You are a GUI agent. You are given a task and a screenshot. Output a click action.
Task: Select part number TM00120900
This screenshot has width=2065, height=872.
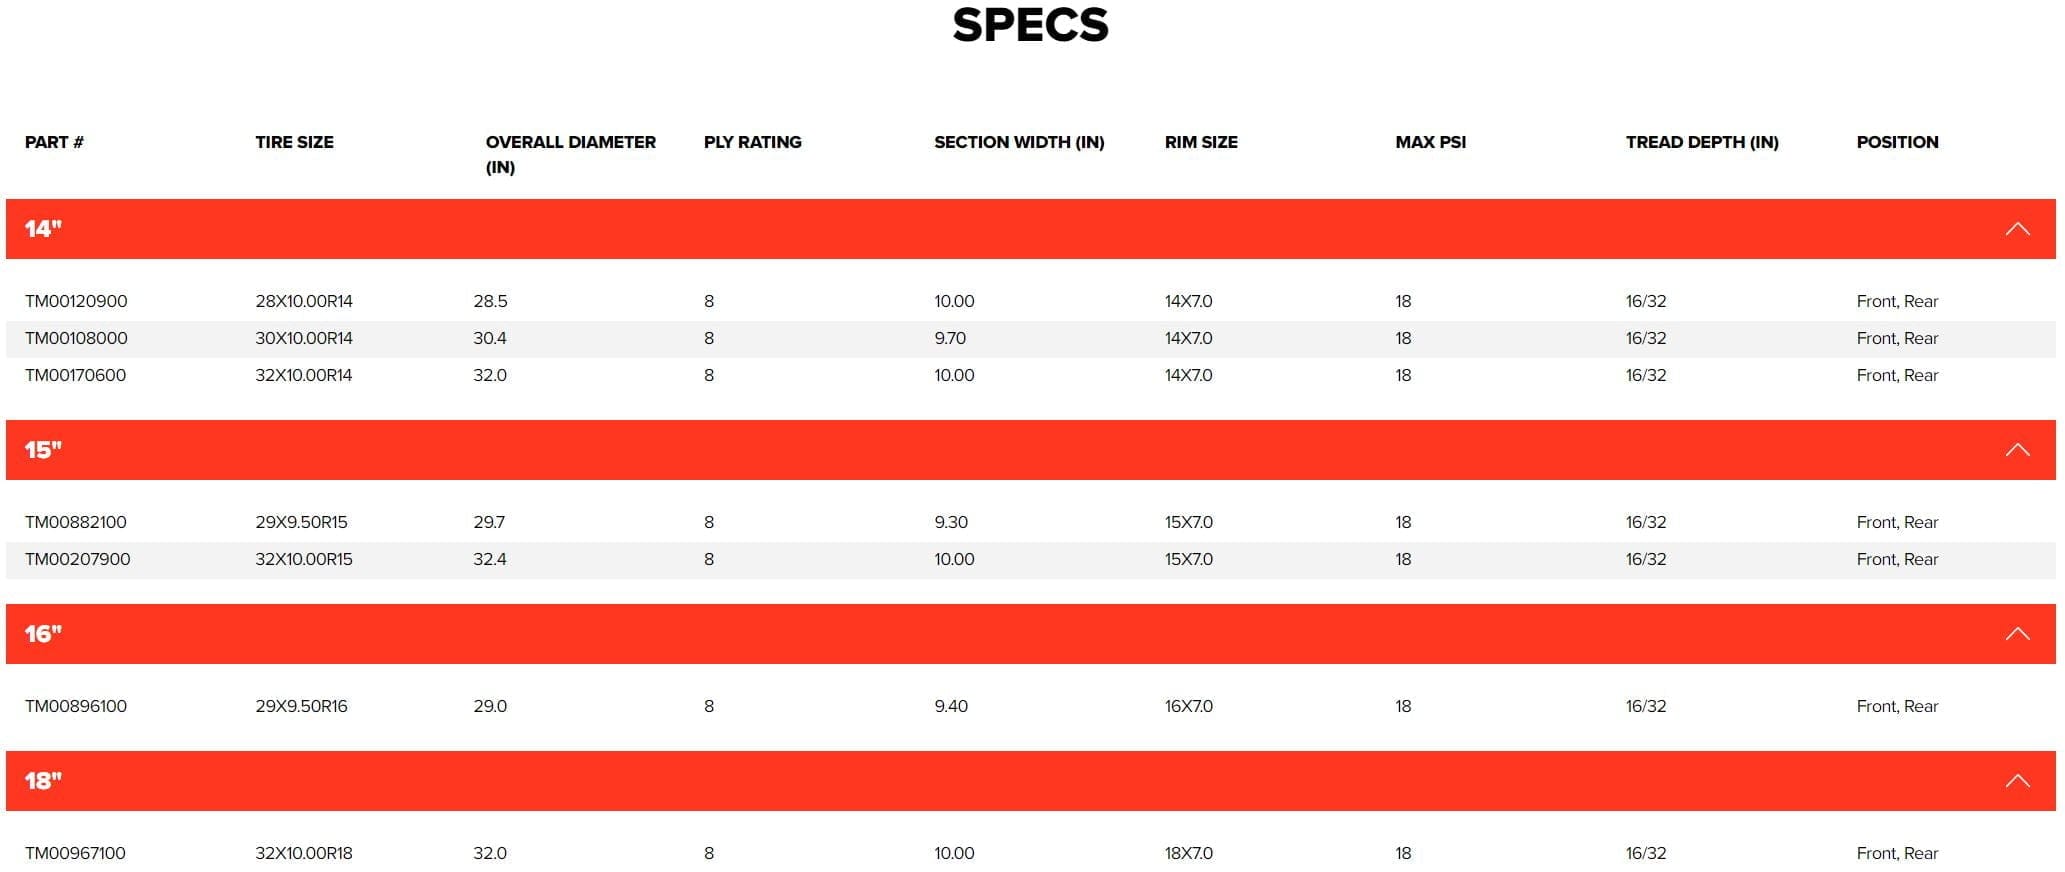76,301
